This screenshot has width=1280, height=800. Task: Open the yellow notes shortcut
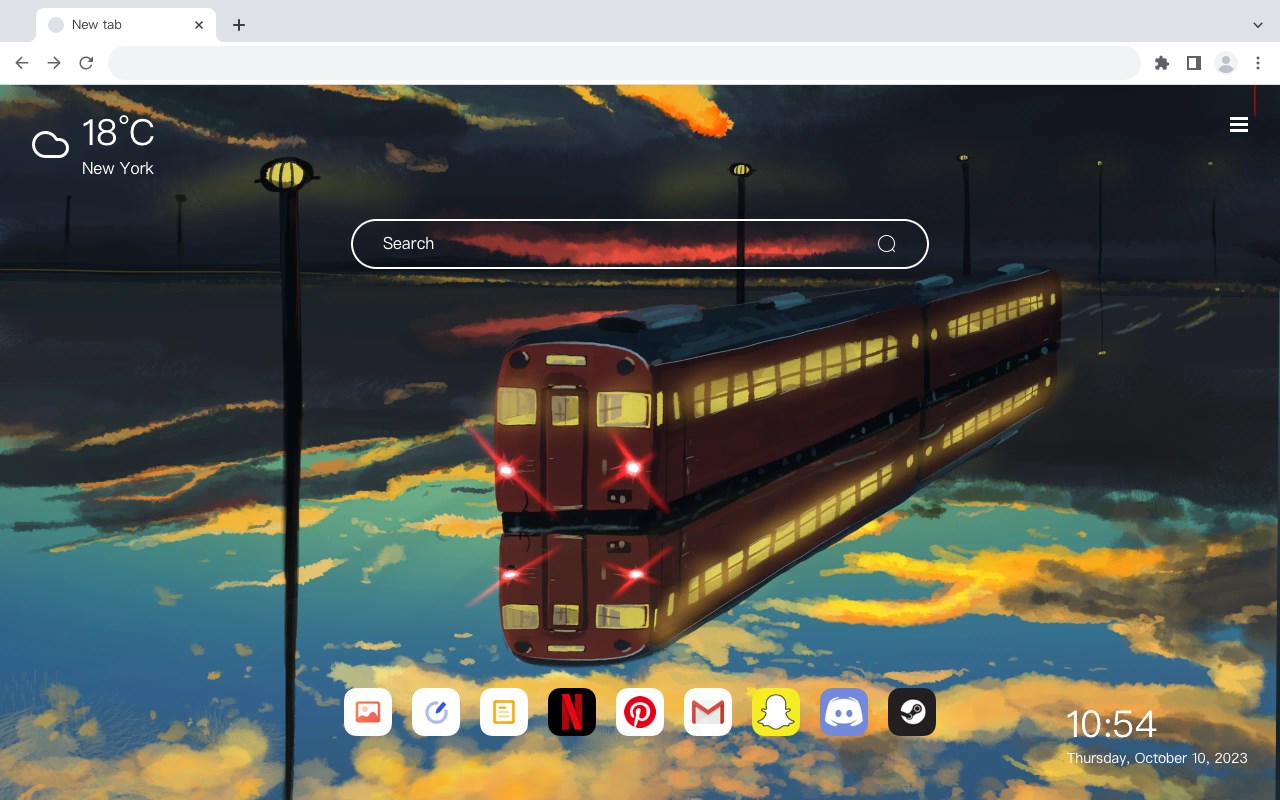pos(504,712)
